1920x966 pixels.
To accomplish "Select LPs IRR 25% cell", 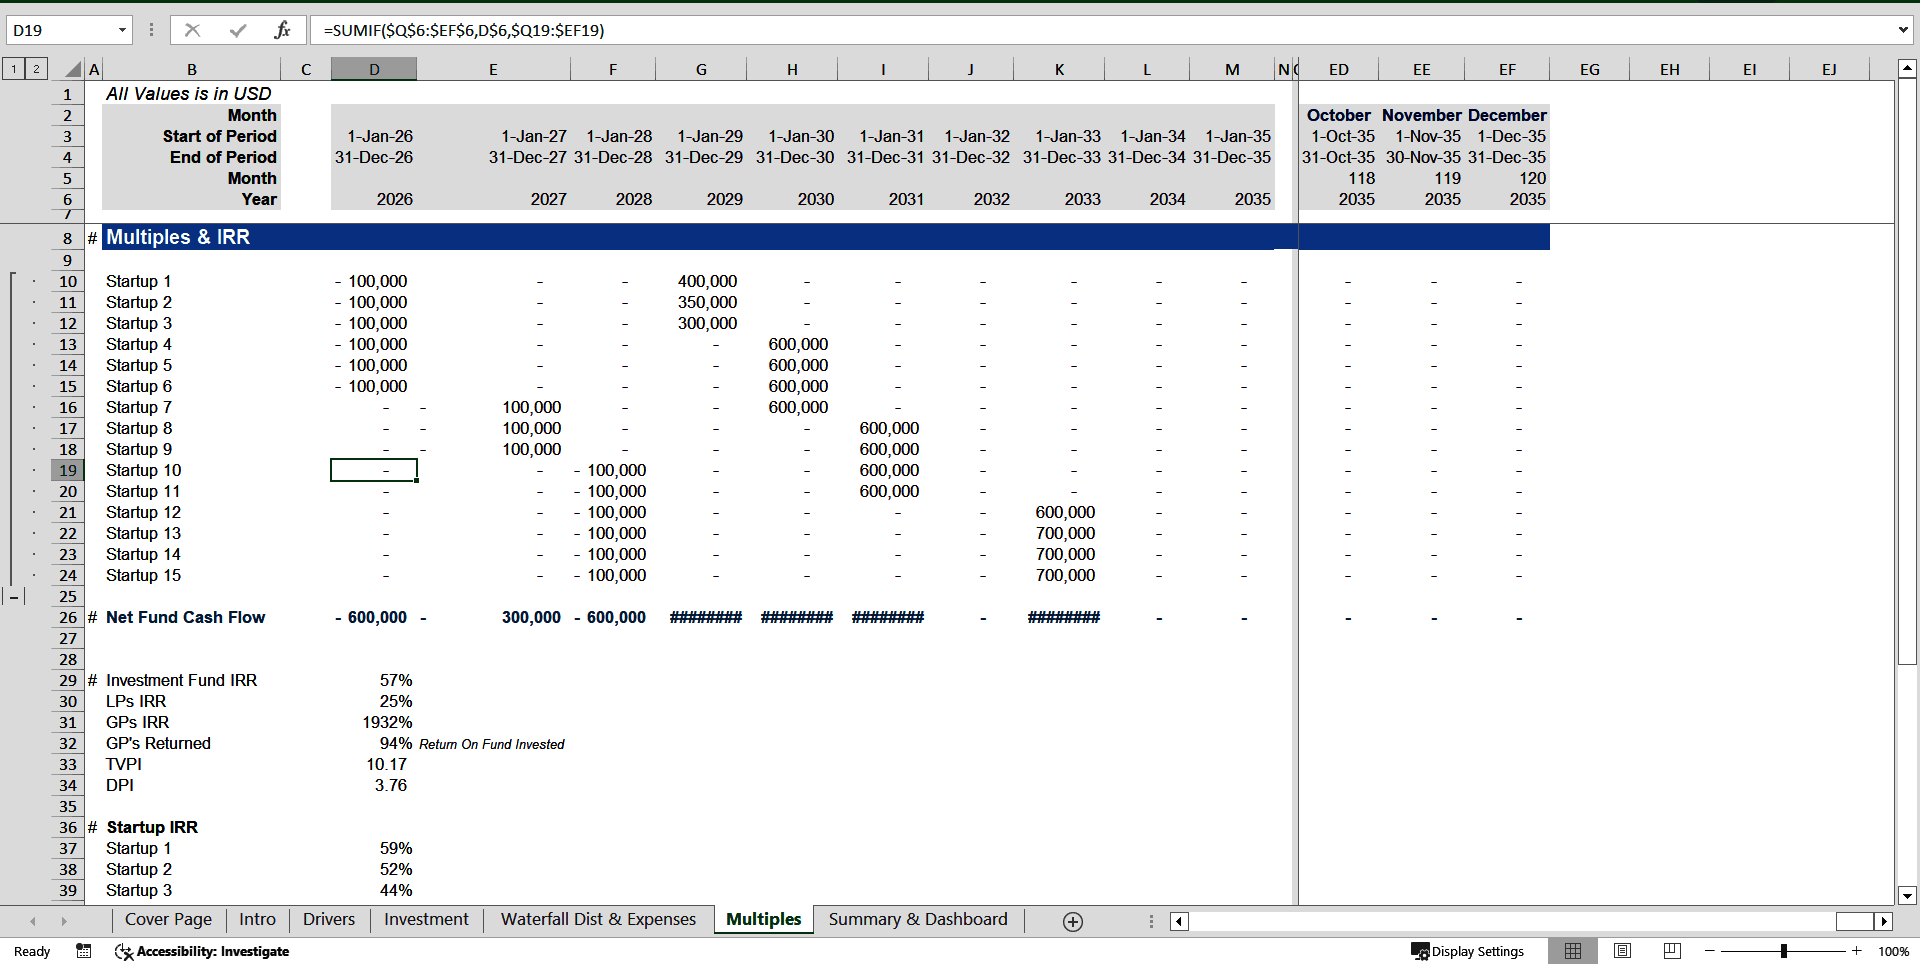I will click(374, 702).
